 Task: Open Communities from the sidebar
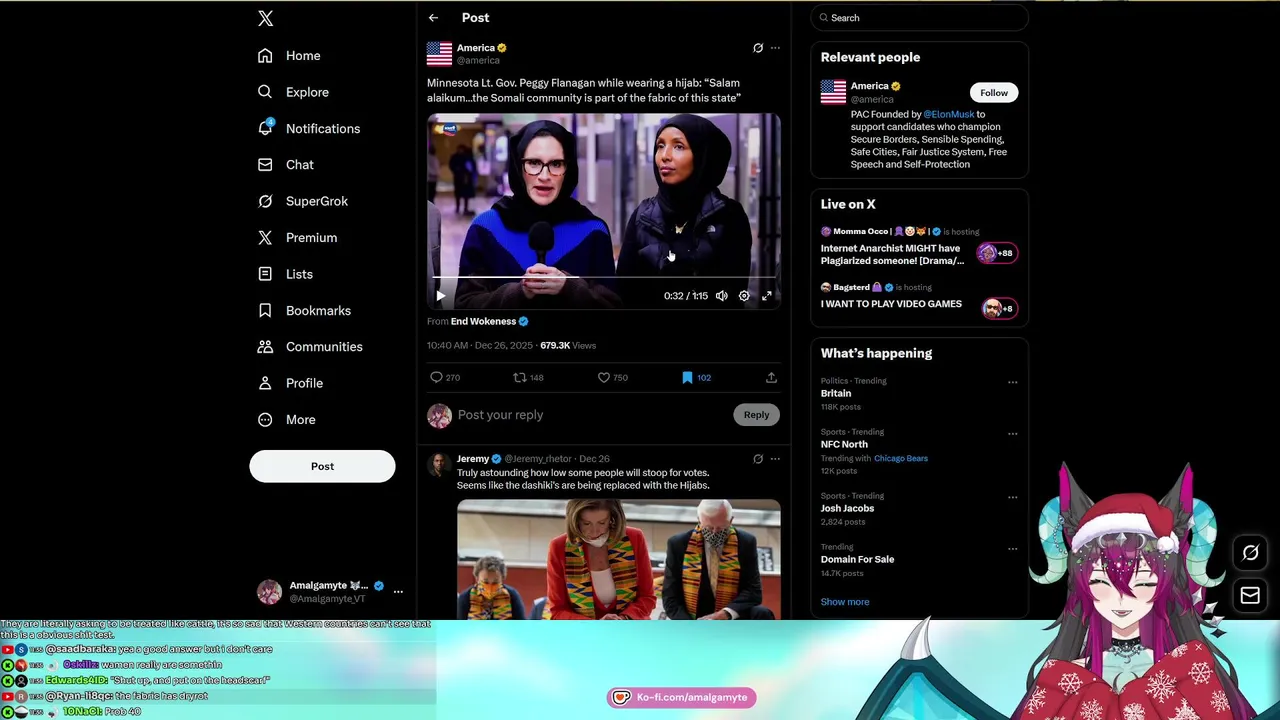coord(309,347)
